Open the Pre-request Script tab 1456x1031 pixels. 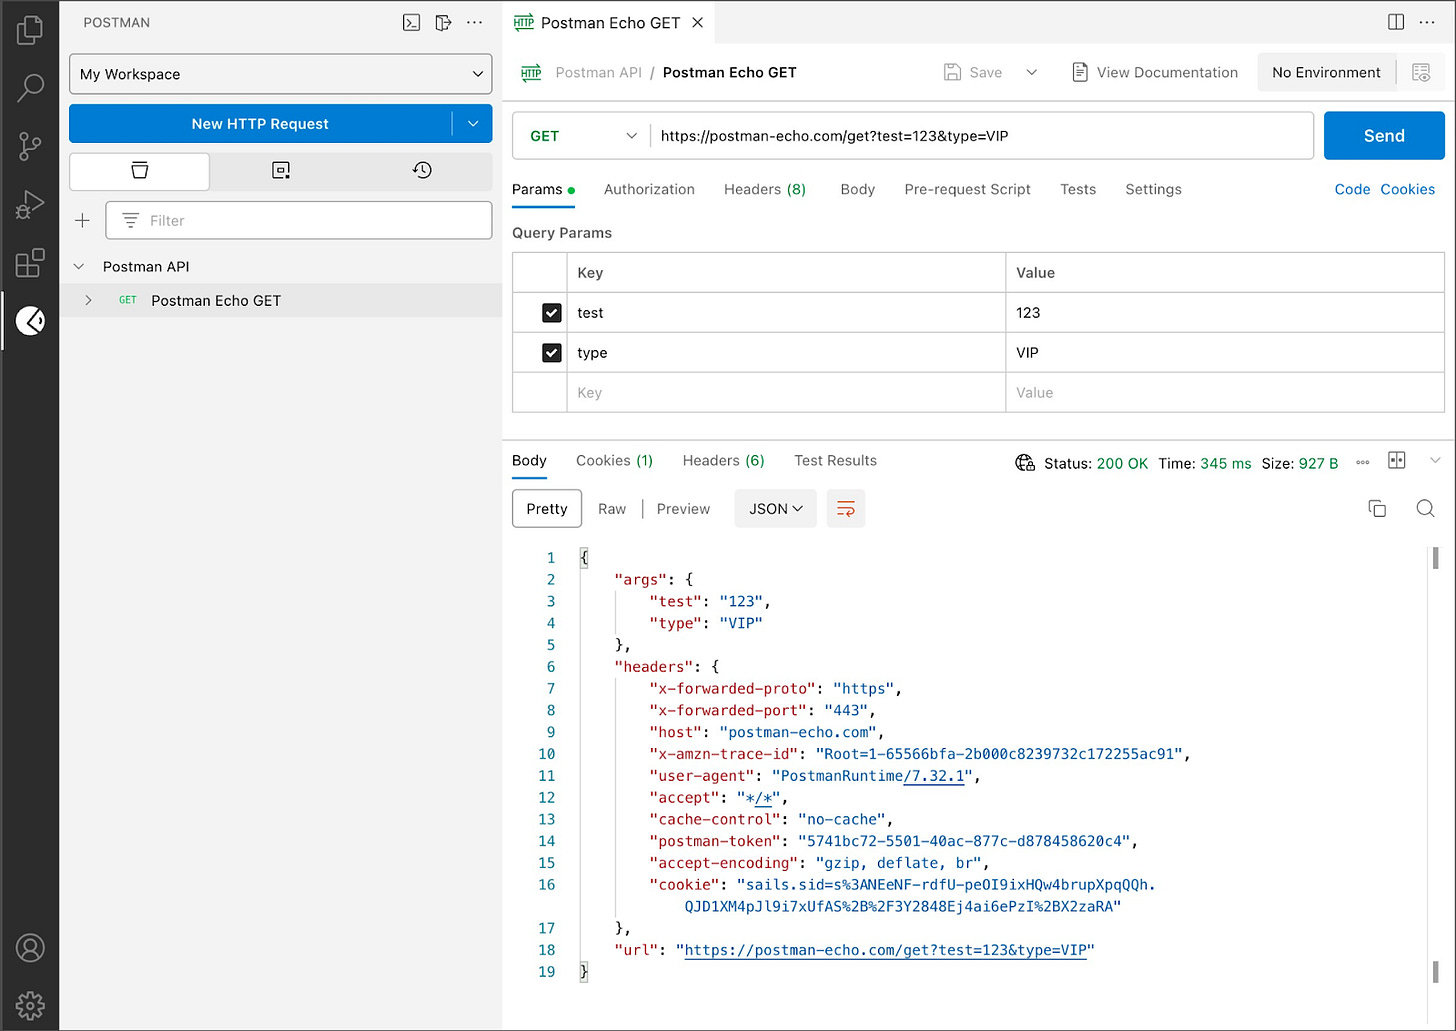967,189
